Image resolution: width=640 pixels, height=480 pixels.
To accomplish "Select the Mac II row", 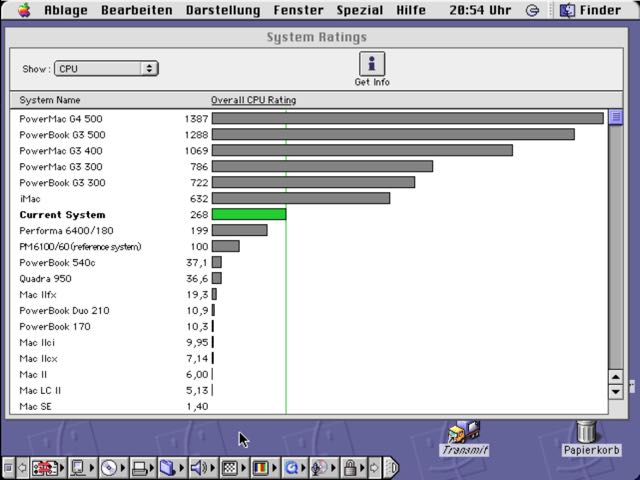I will [309, 374].
